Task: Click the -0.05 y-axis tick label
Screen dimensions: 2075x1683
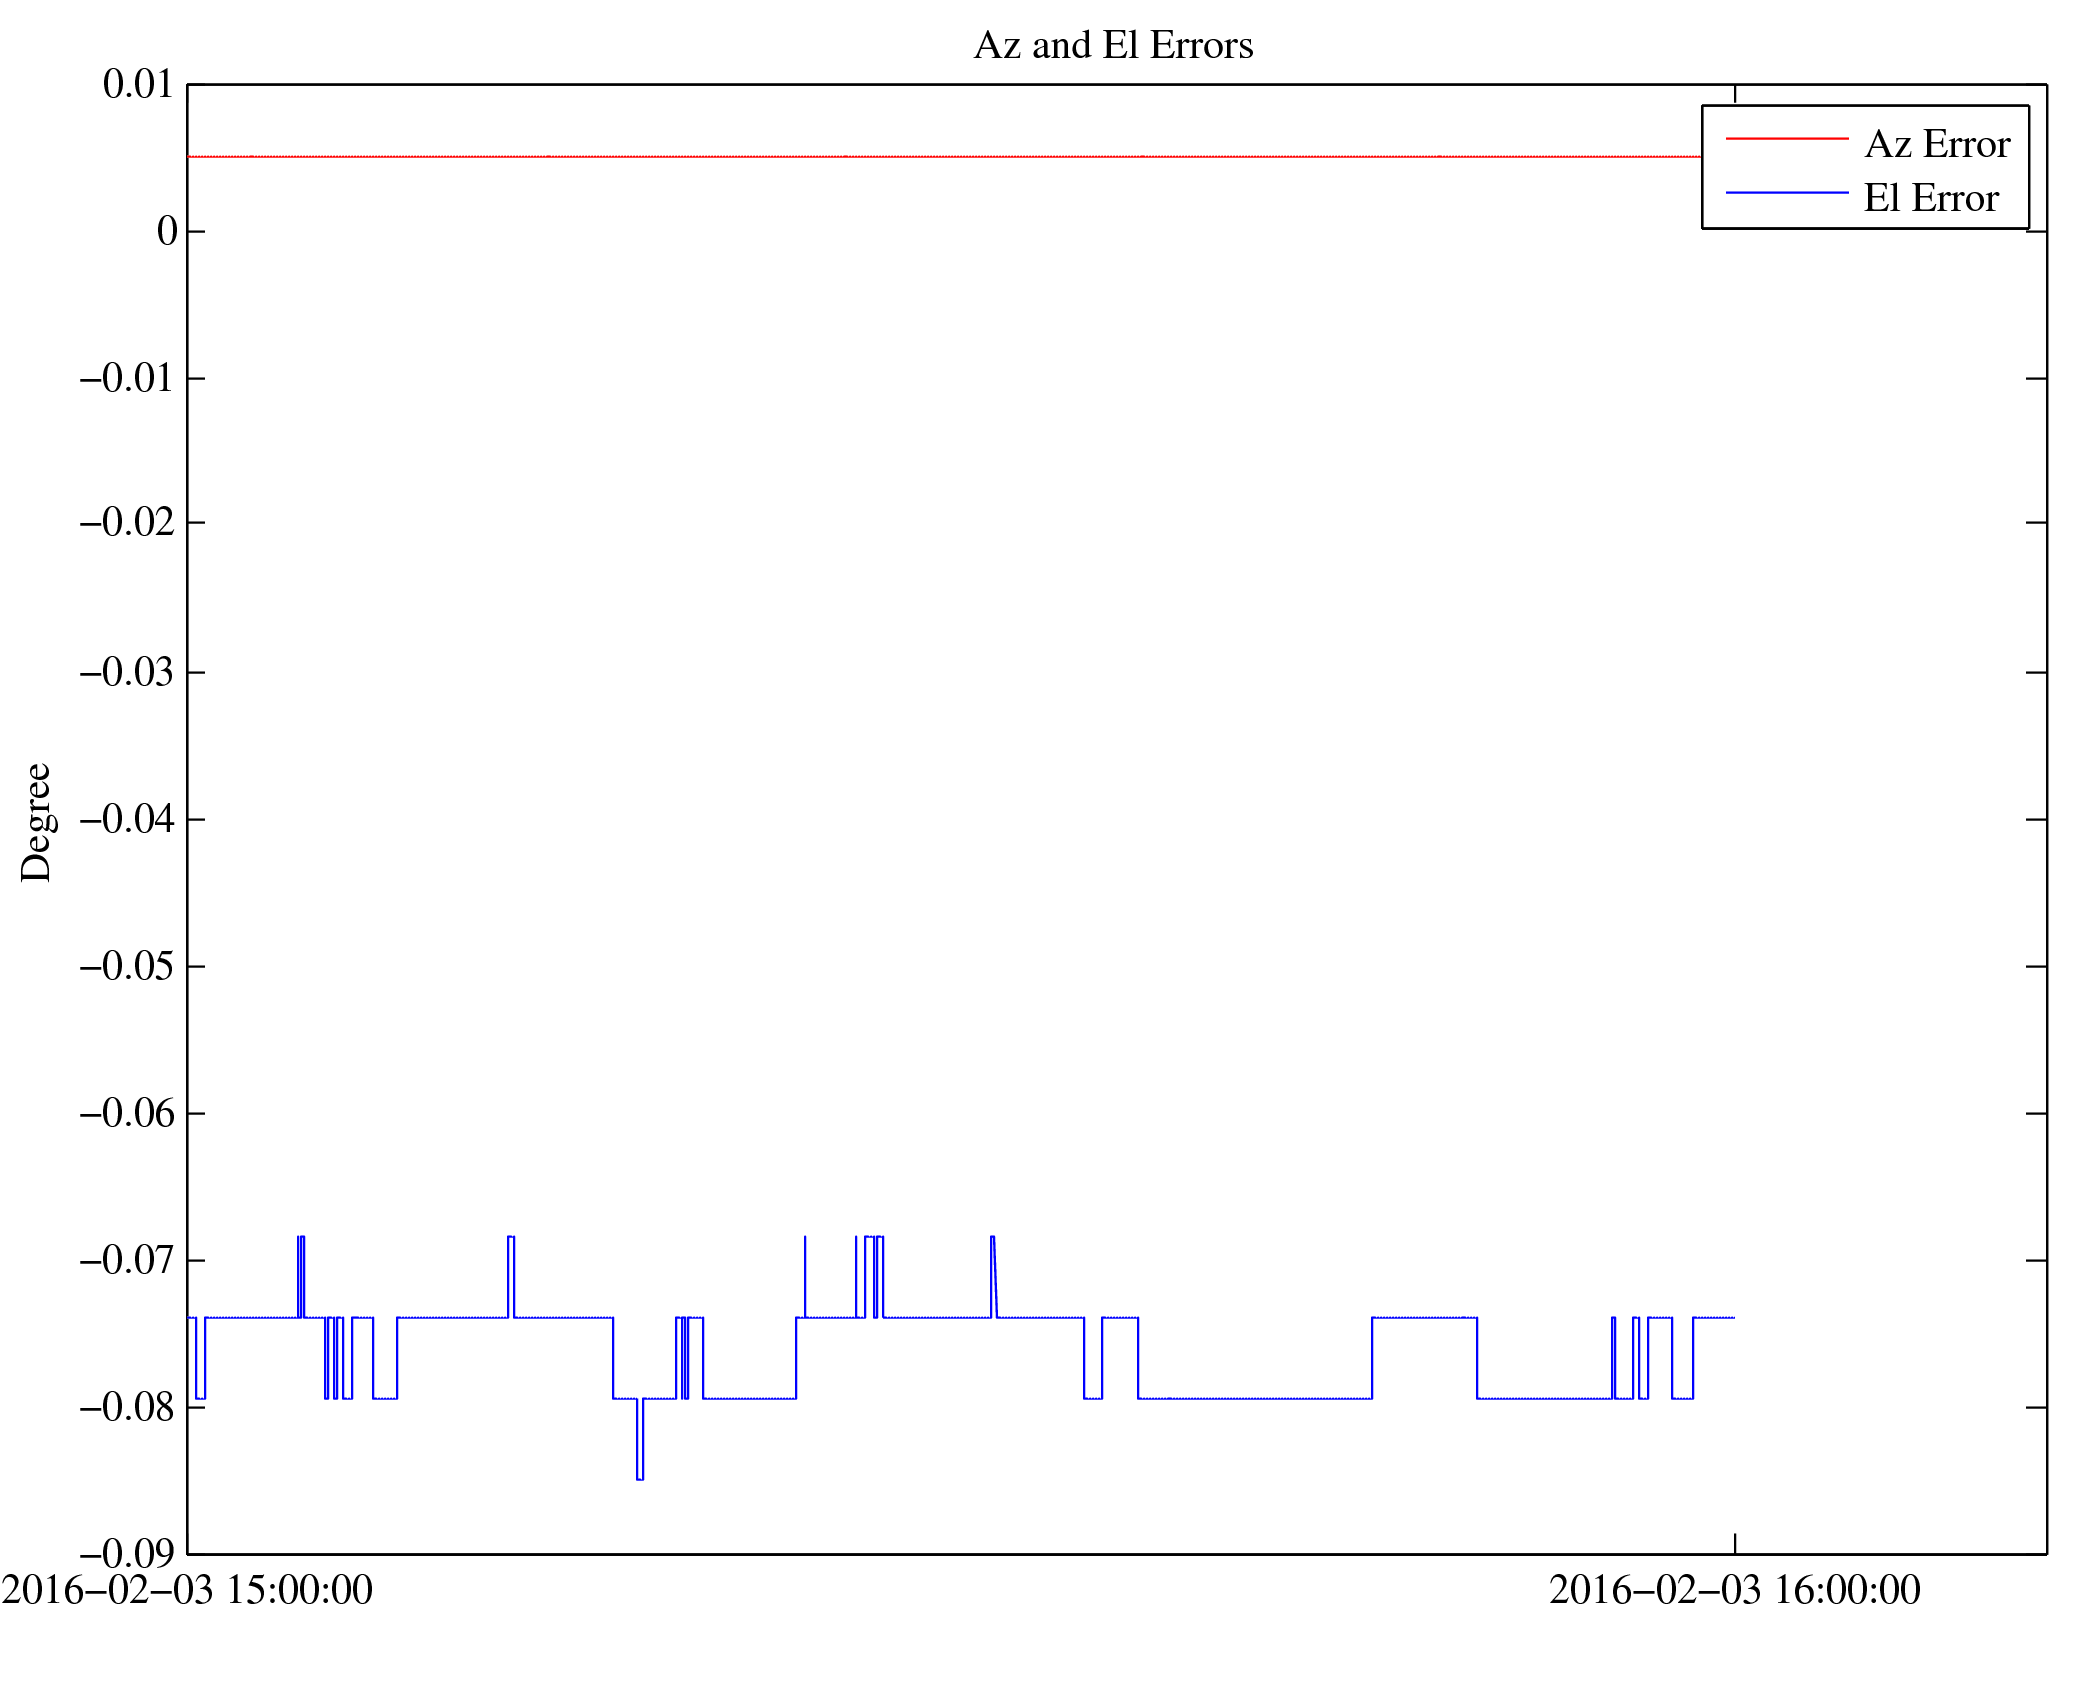Action: tap(127, 967)
